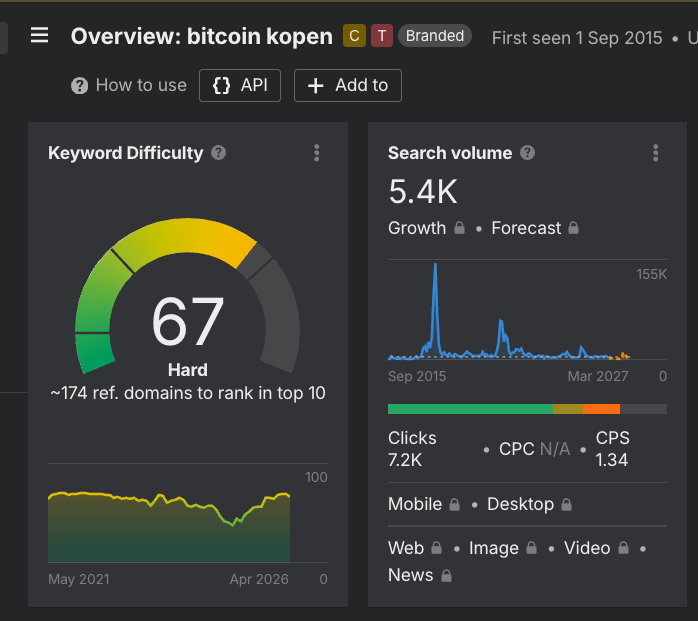
Task: Click the Keyword Difficulty help icon
Action: (218, 153)
